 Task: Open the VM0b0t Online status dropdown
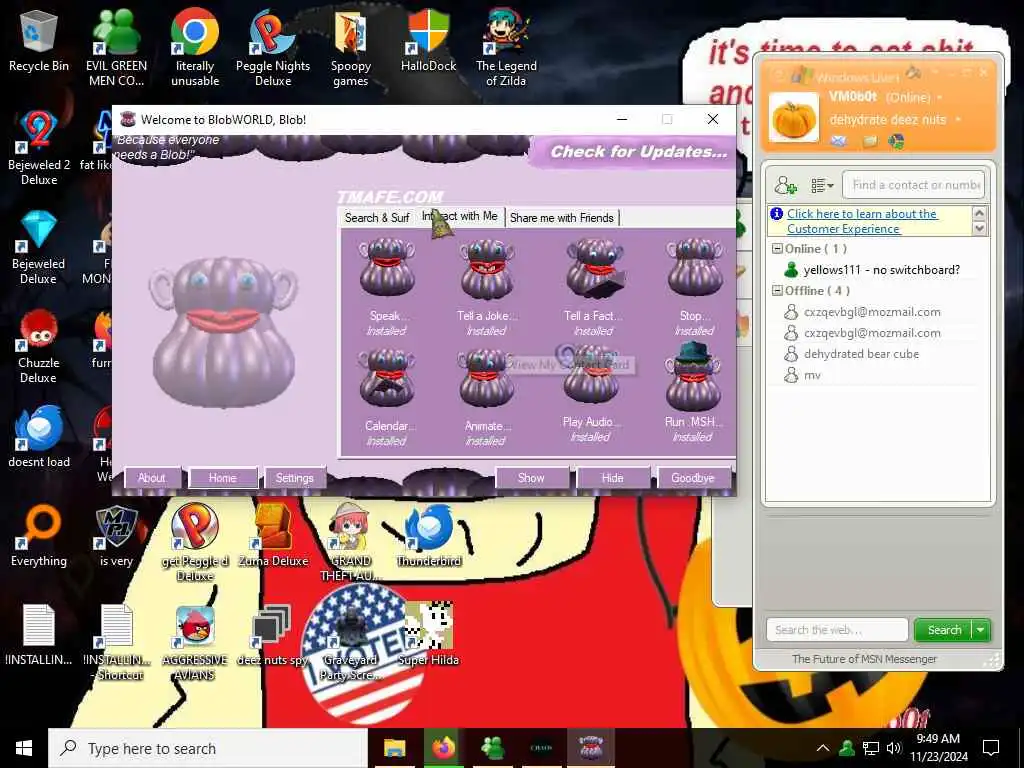coord(940,97)
